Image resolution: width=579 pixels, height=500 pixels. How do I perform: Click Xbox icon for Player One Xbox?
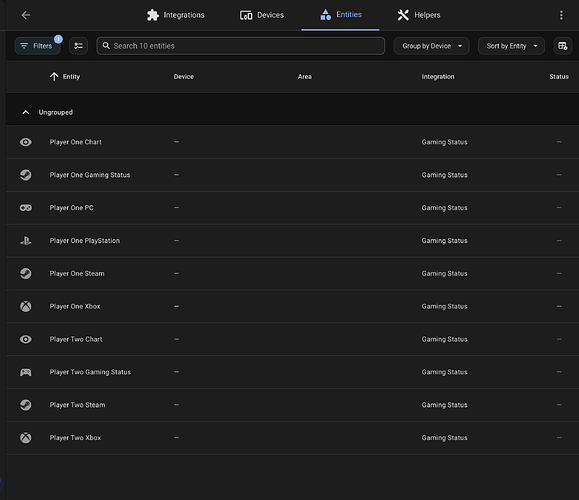click(25, 306)
